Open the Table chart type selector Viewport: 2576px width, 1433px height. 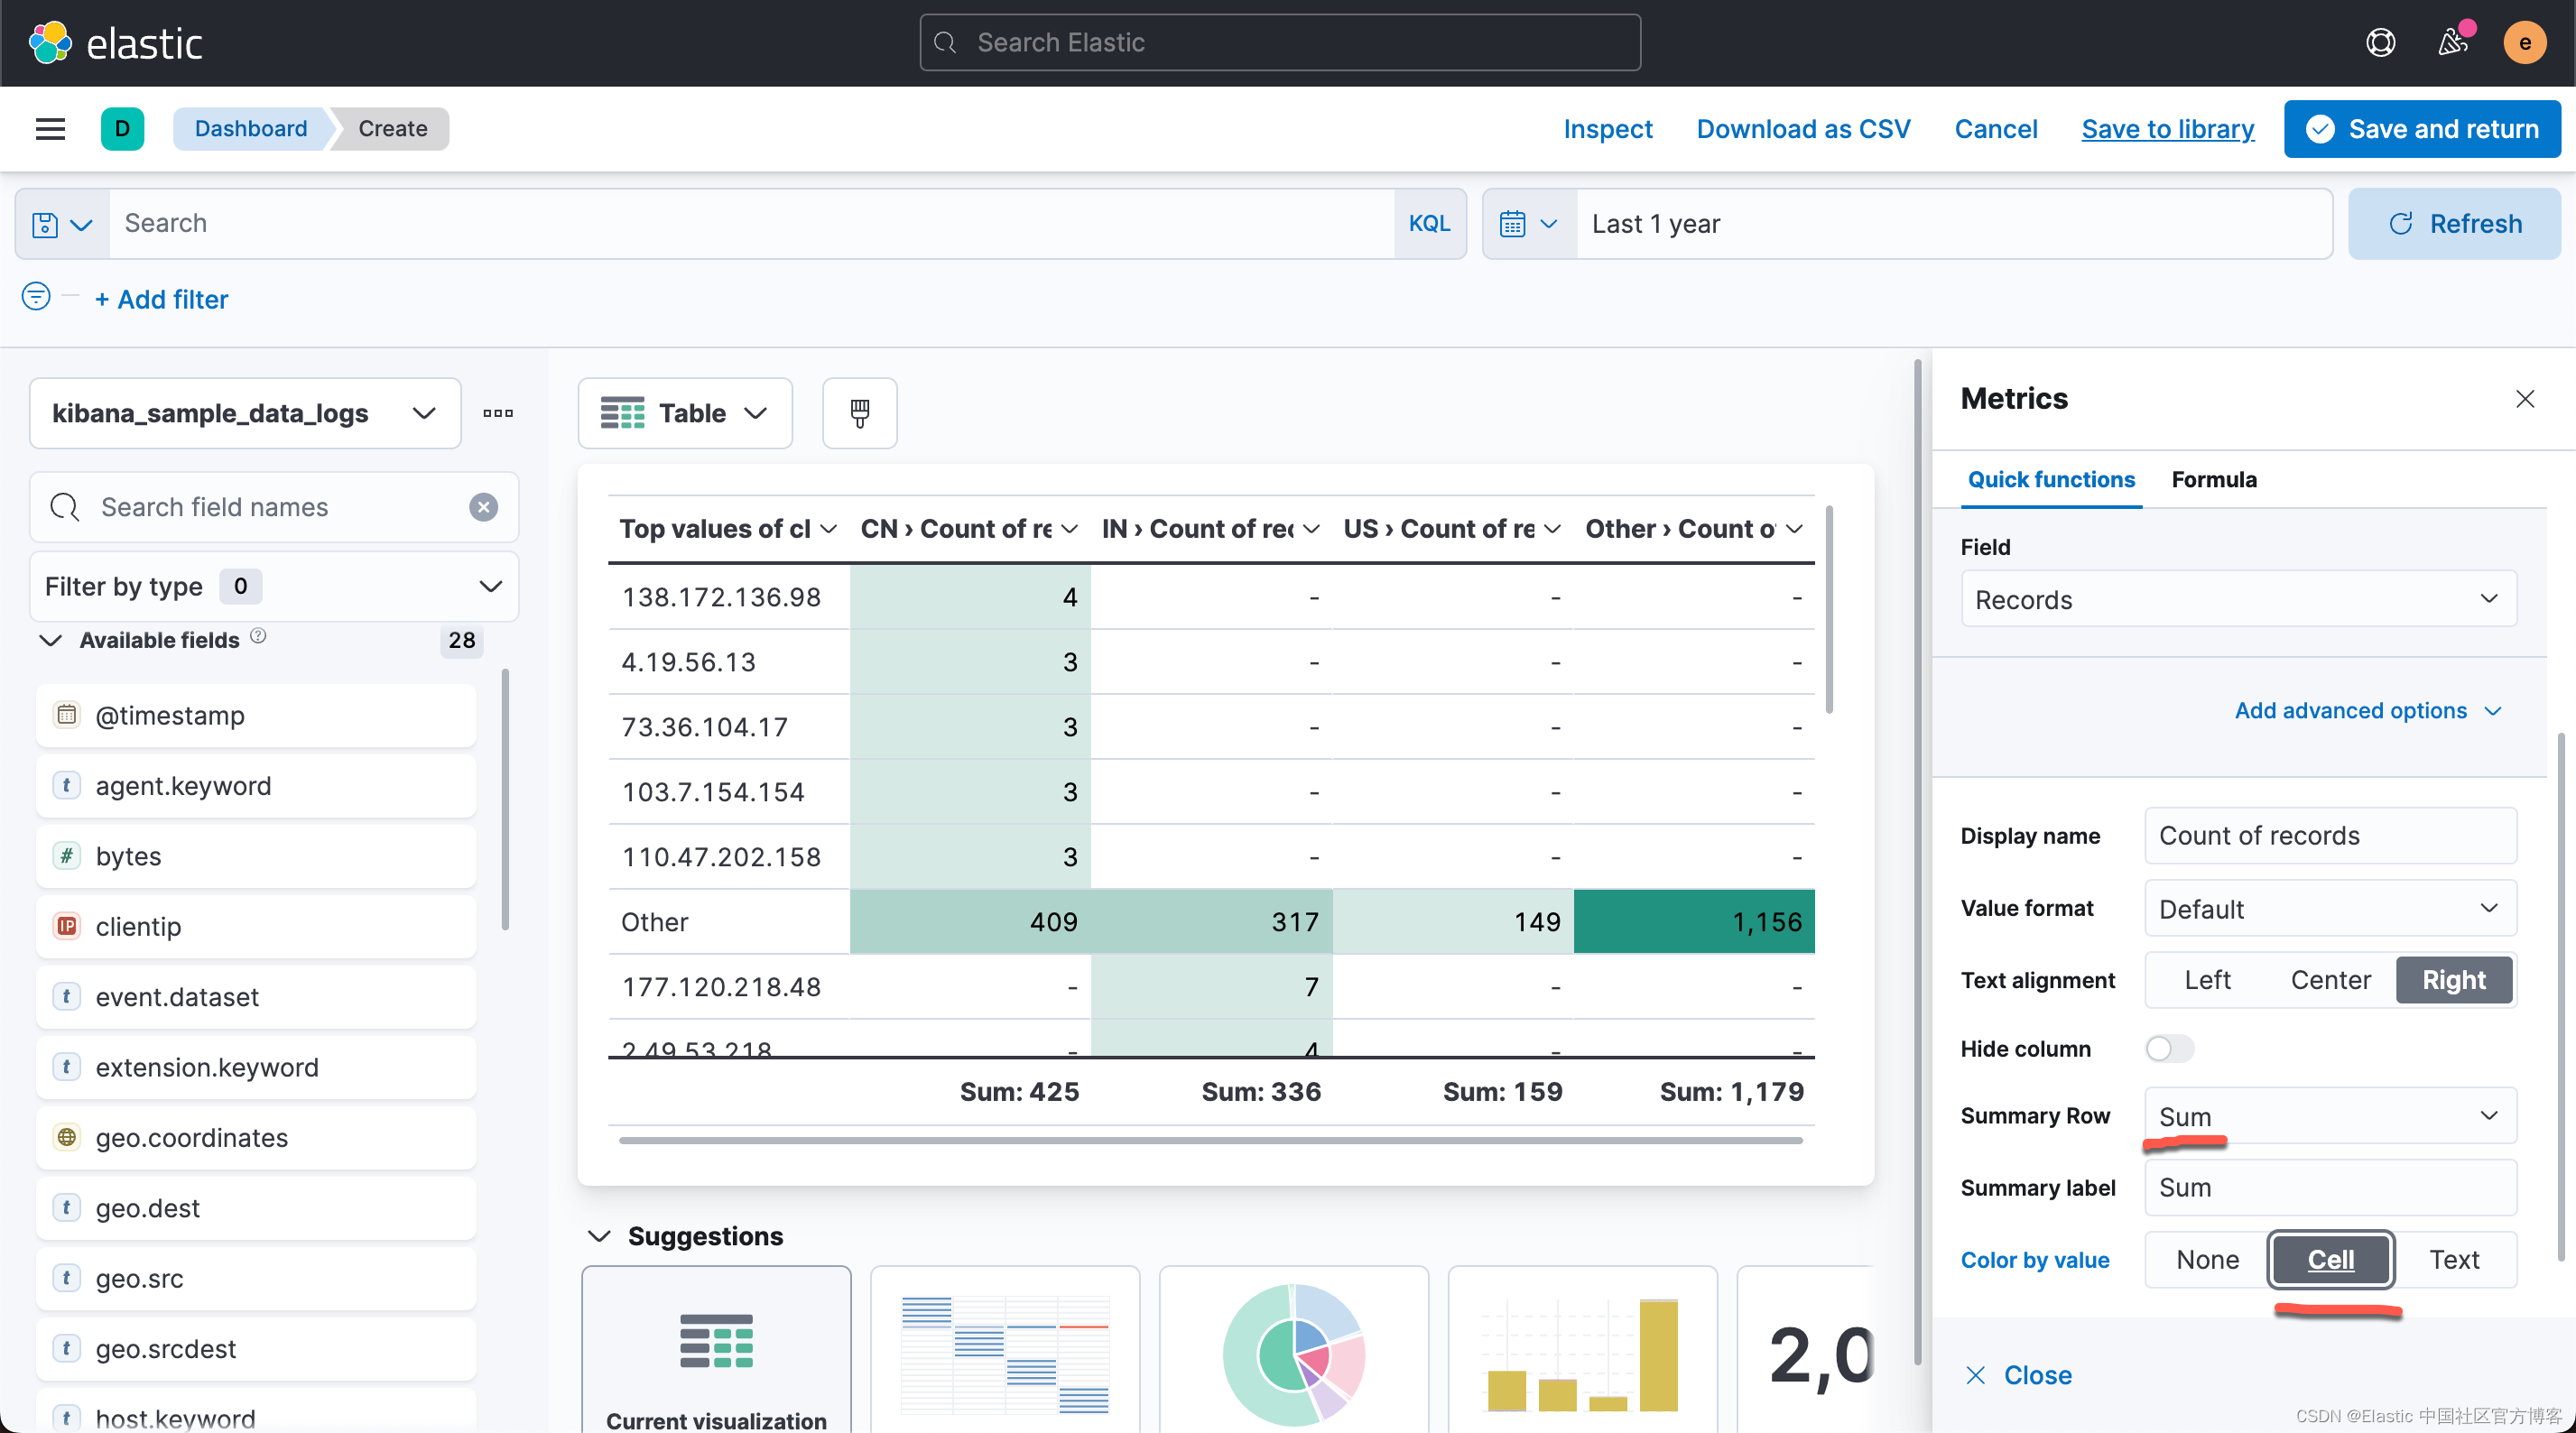684,413
